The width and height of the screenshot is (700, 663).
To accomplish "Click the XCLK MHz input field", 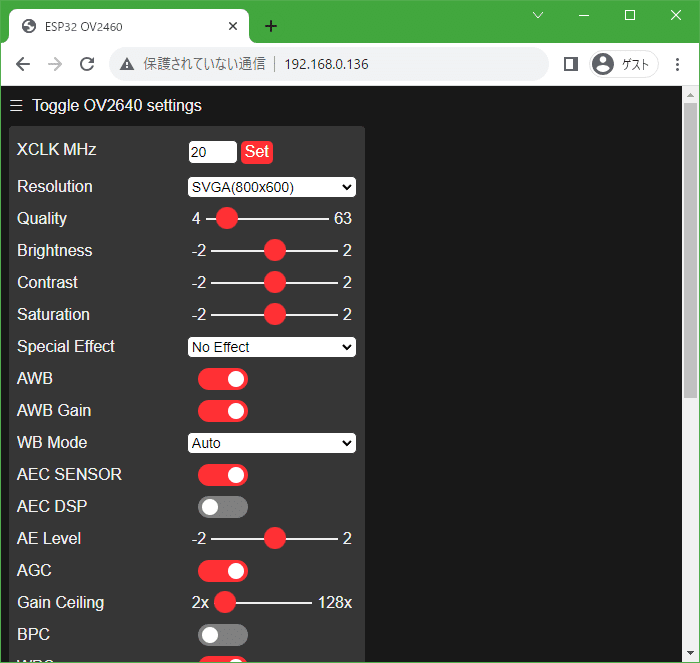I will [x=212, y=152].
